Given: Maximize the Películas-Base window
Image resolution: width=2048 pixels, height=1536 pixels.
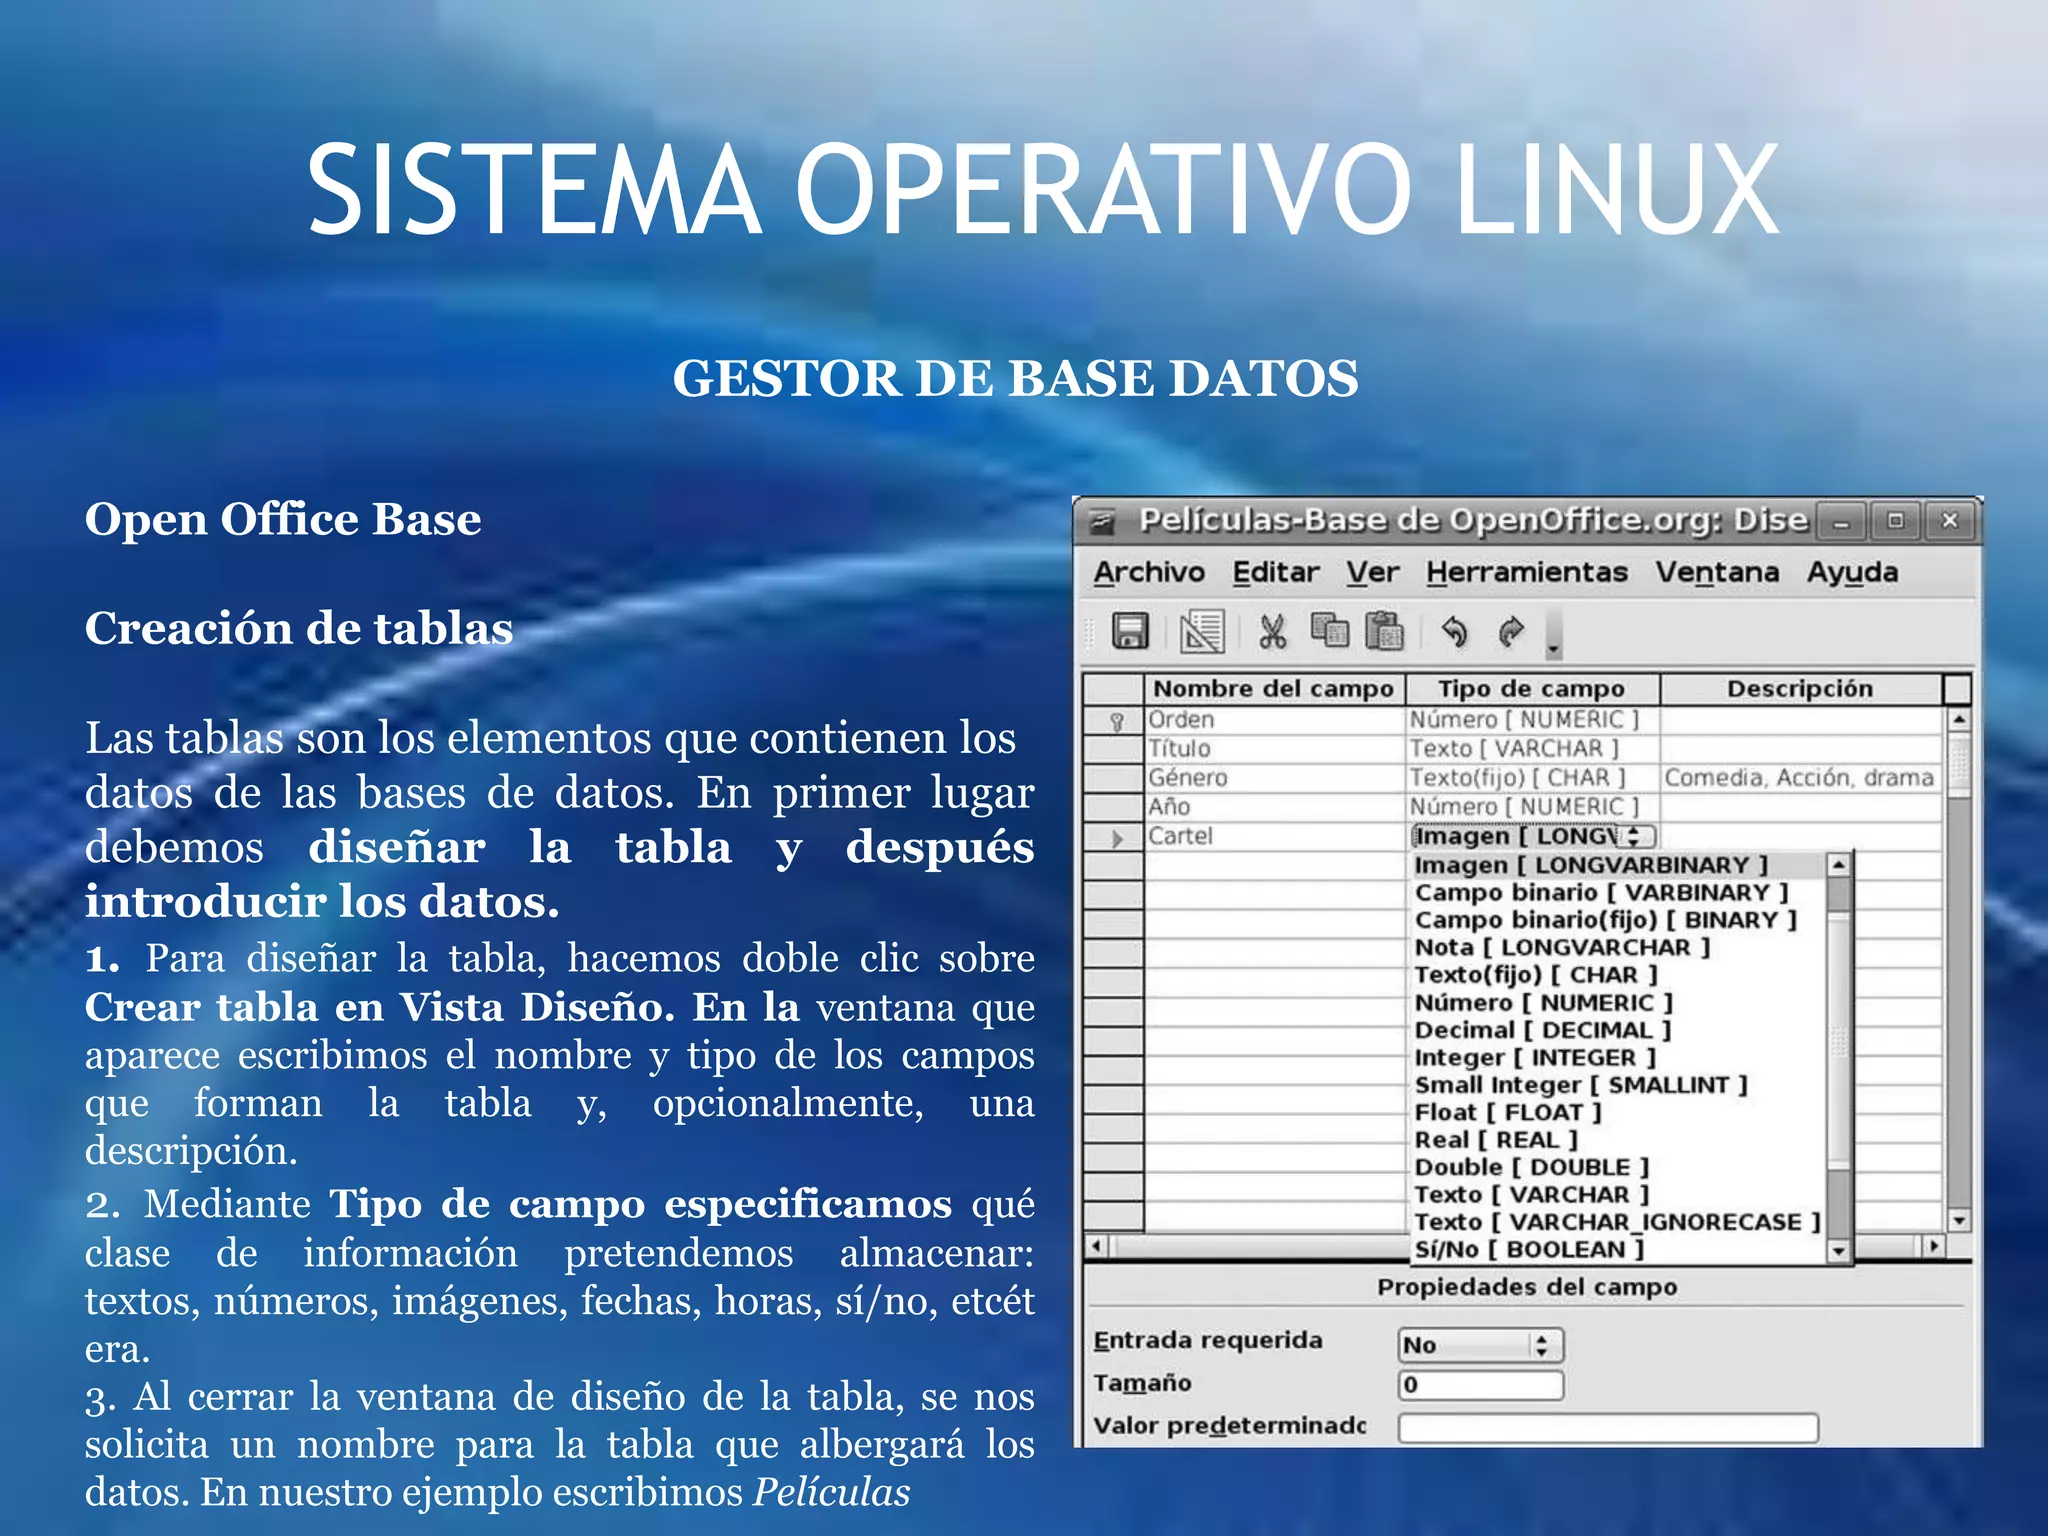Looking at the screenshot, I should pyautogui.click(x=1895, y=521).
